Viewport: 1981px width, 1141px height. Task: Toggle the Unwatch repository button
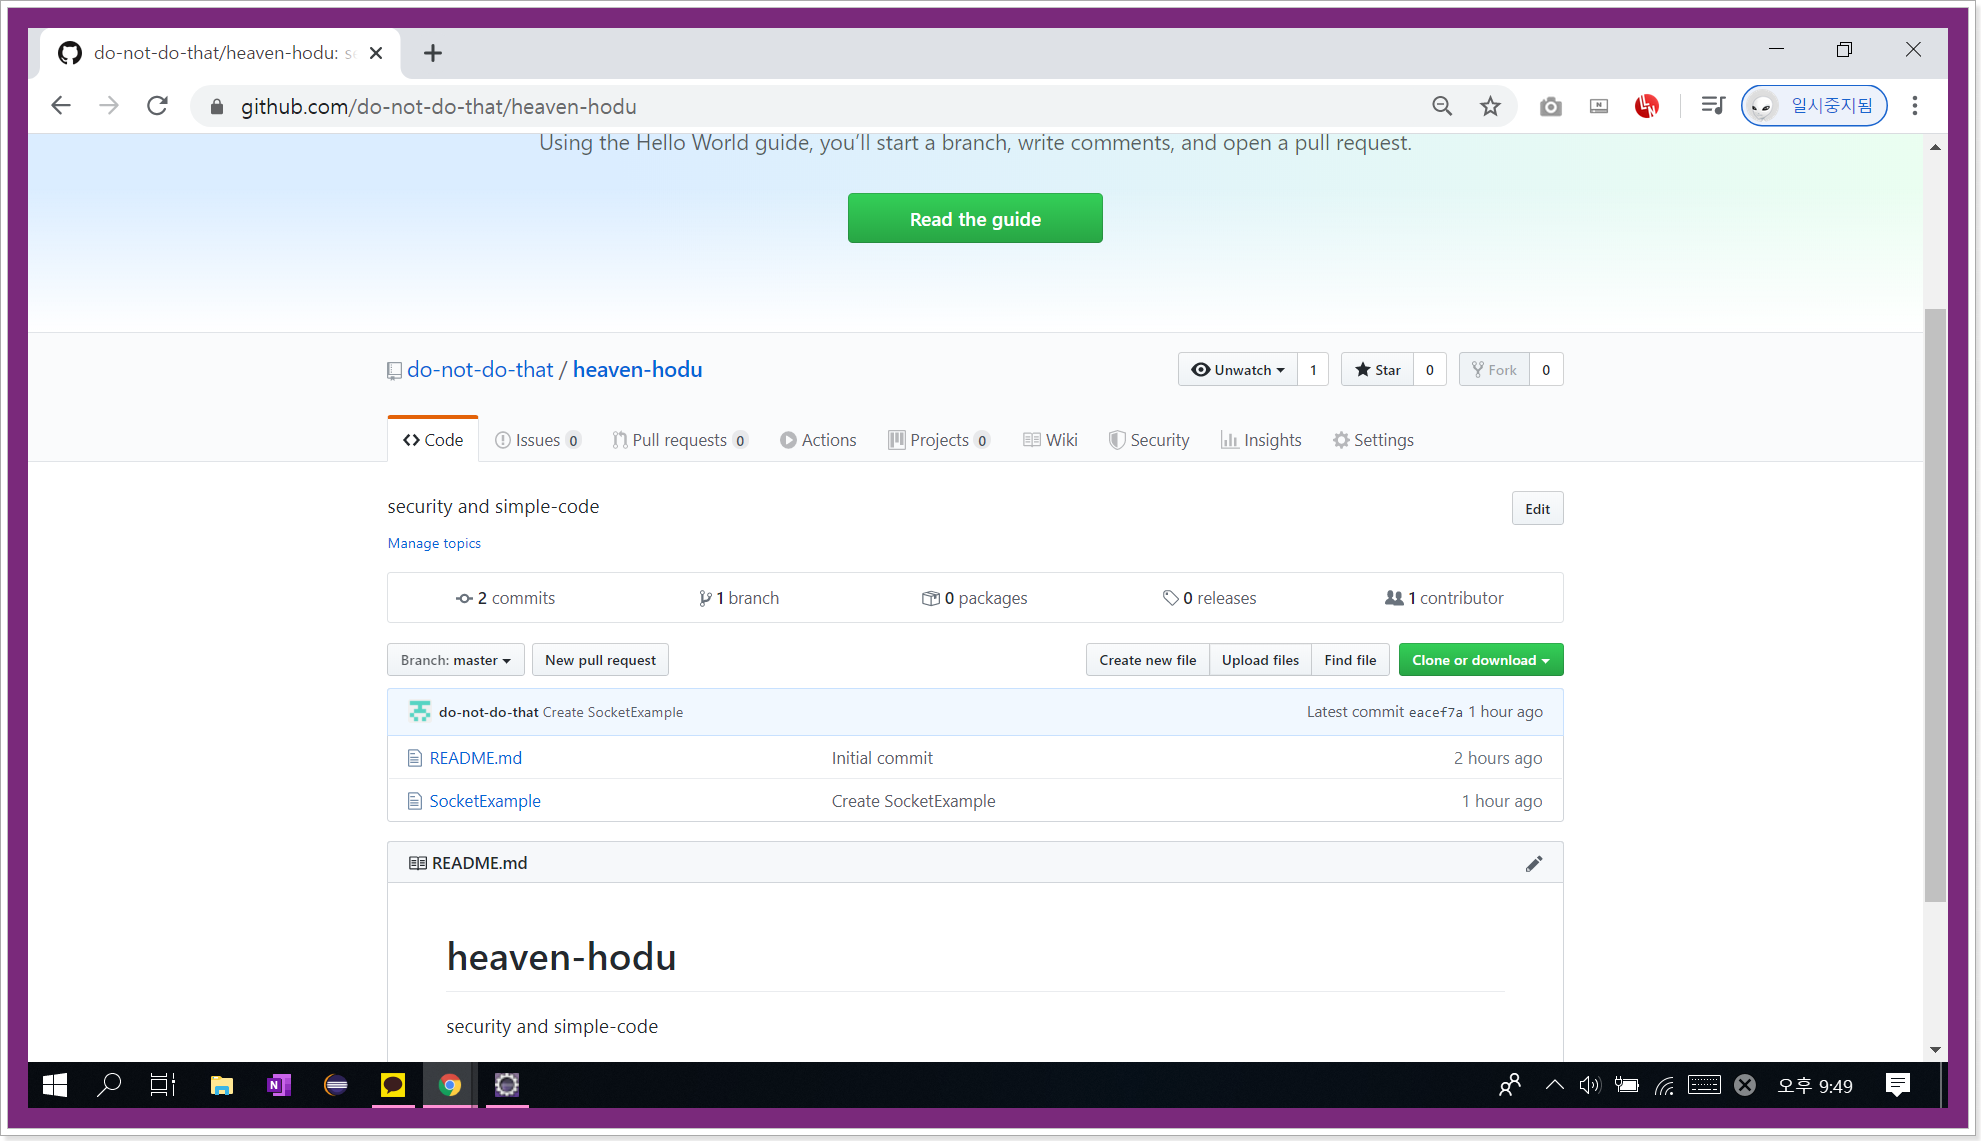(1238, 370)
